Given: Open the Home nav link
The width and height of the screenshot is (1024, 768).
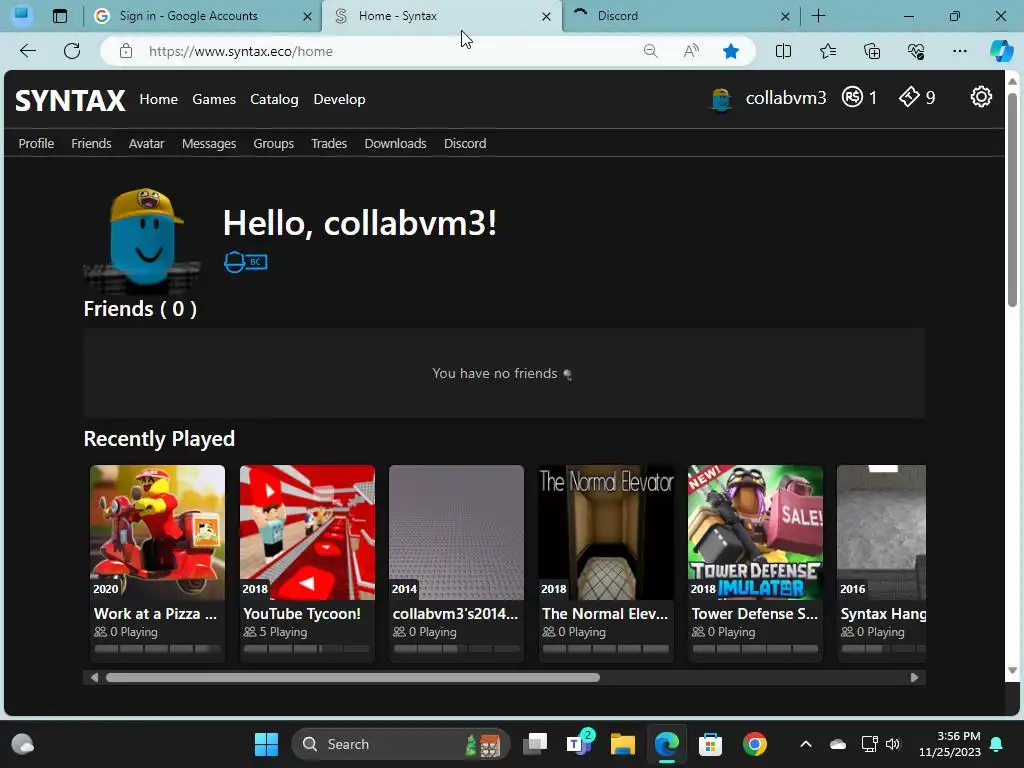Looking at the screenshot, I should click(159, 99).
